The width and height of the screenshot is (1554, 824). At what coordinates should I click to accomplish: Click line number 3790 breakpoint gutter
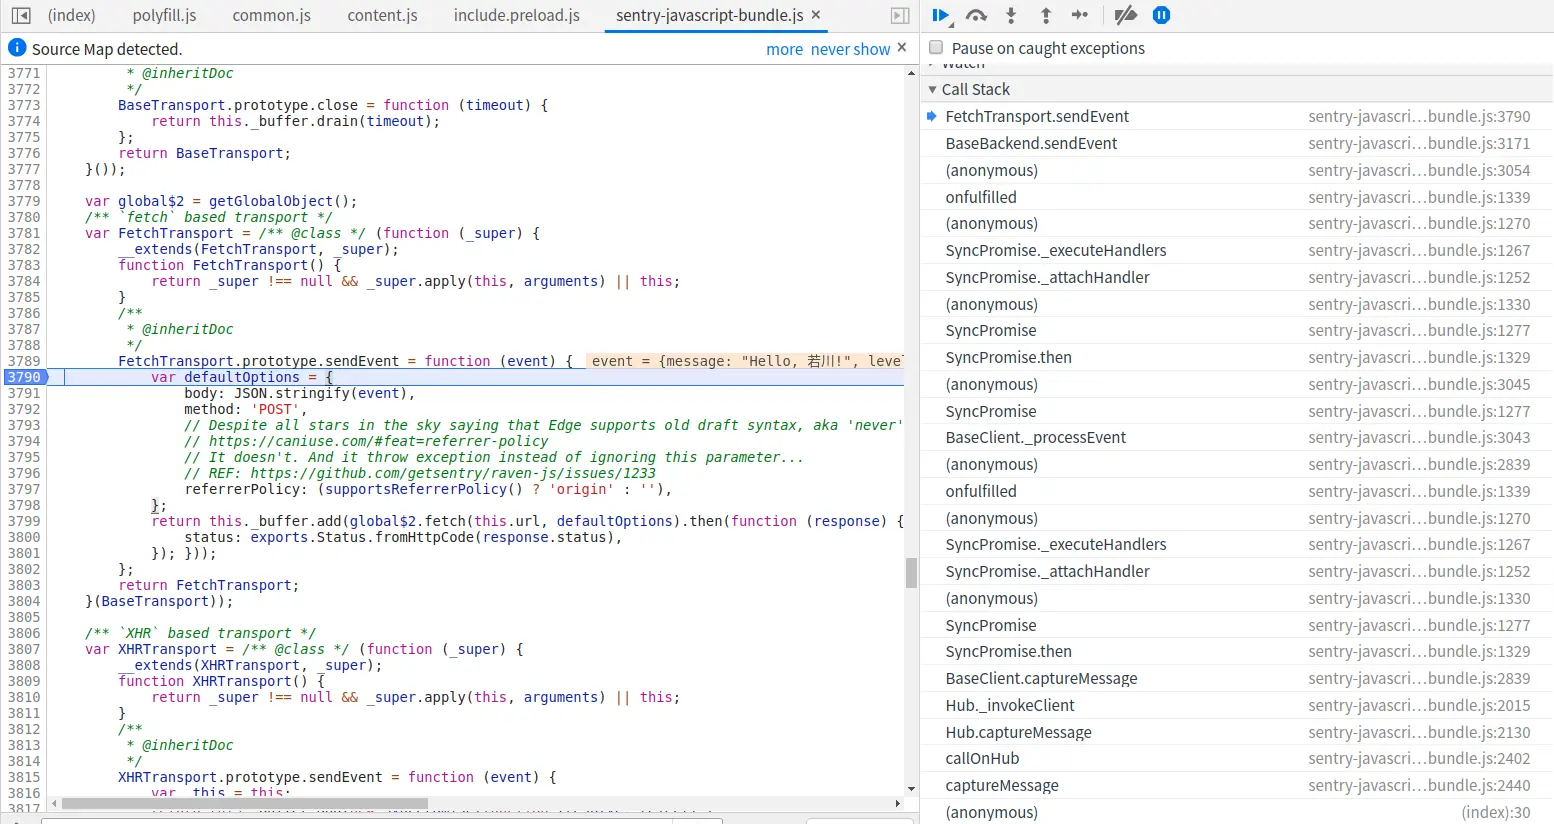coord(24,377)
